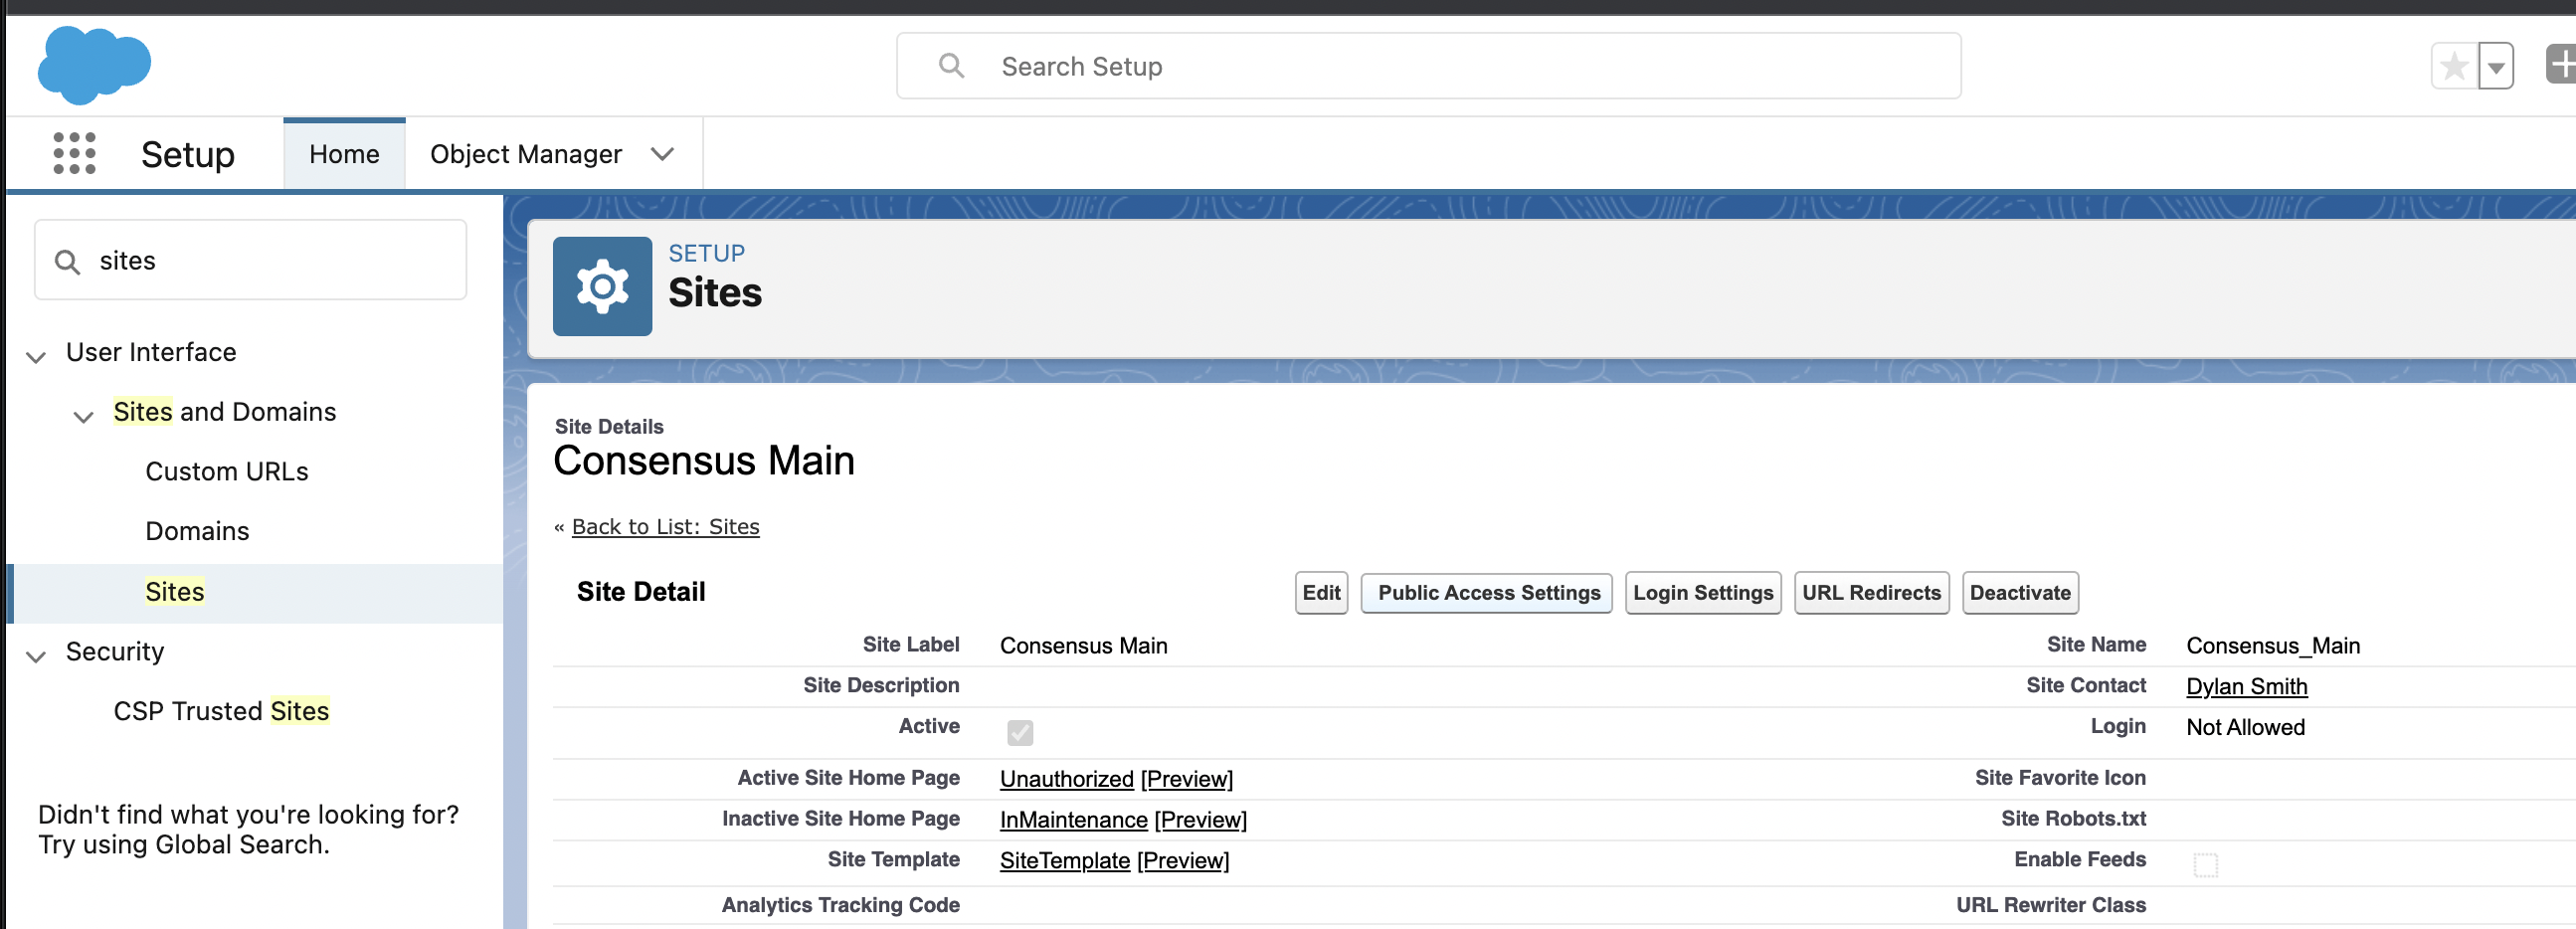Open the favorites dropdown arrow
The image size is (2576, 929).
pyautogui.click(x=2497, y=65)
